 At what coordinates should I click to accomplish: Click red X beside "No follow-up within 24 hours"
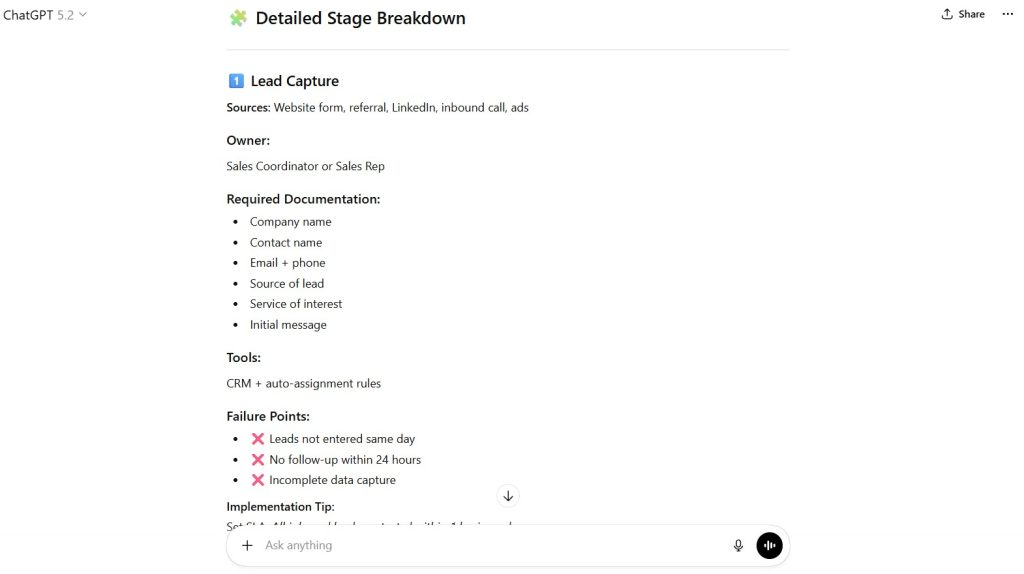point(258,460)
